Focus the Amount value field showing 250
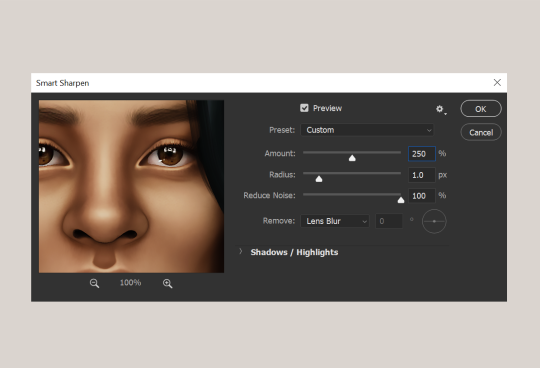The image size is (540, 368). click(422, 154)
